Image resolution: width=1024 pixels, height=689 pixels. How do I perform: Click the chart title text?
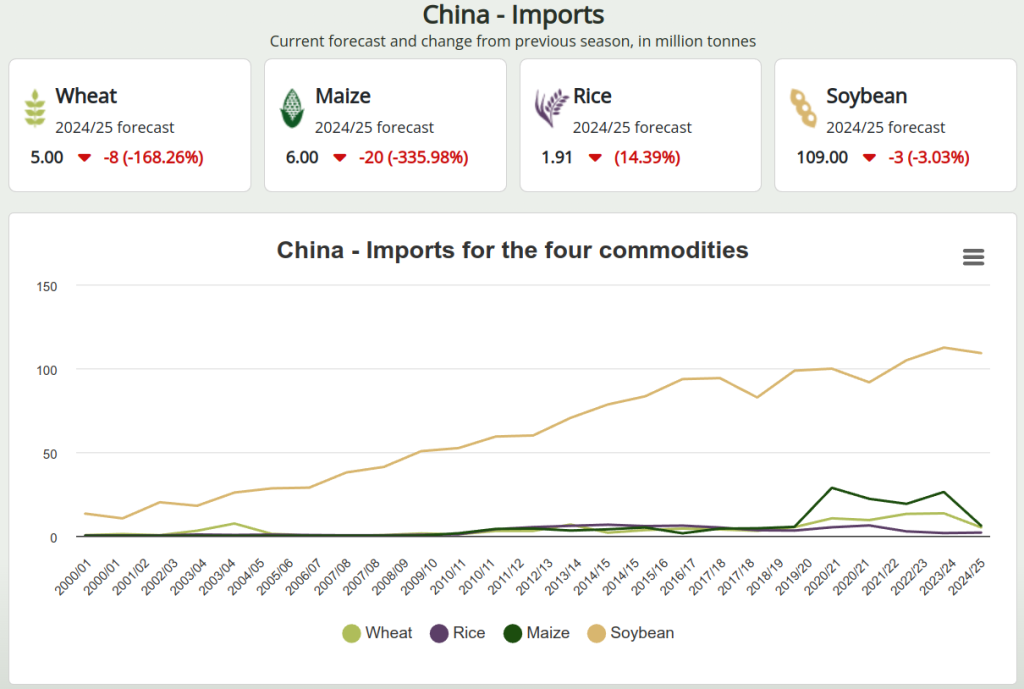(512, 250)
